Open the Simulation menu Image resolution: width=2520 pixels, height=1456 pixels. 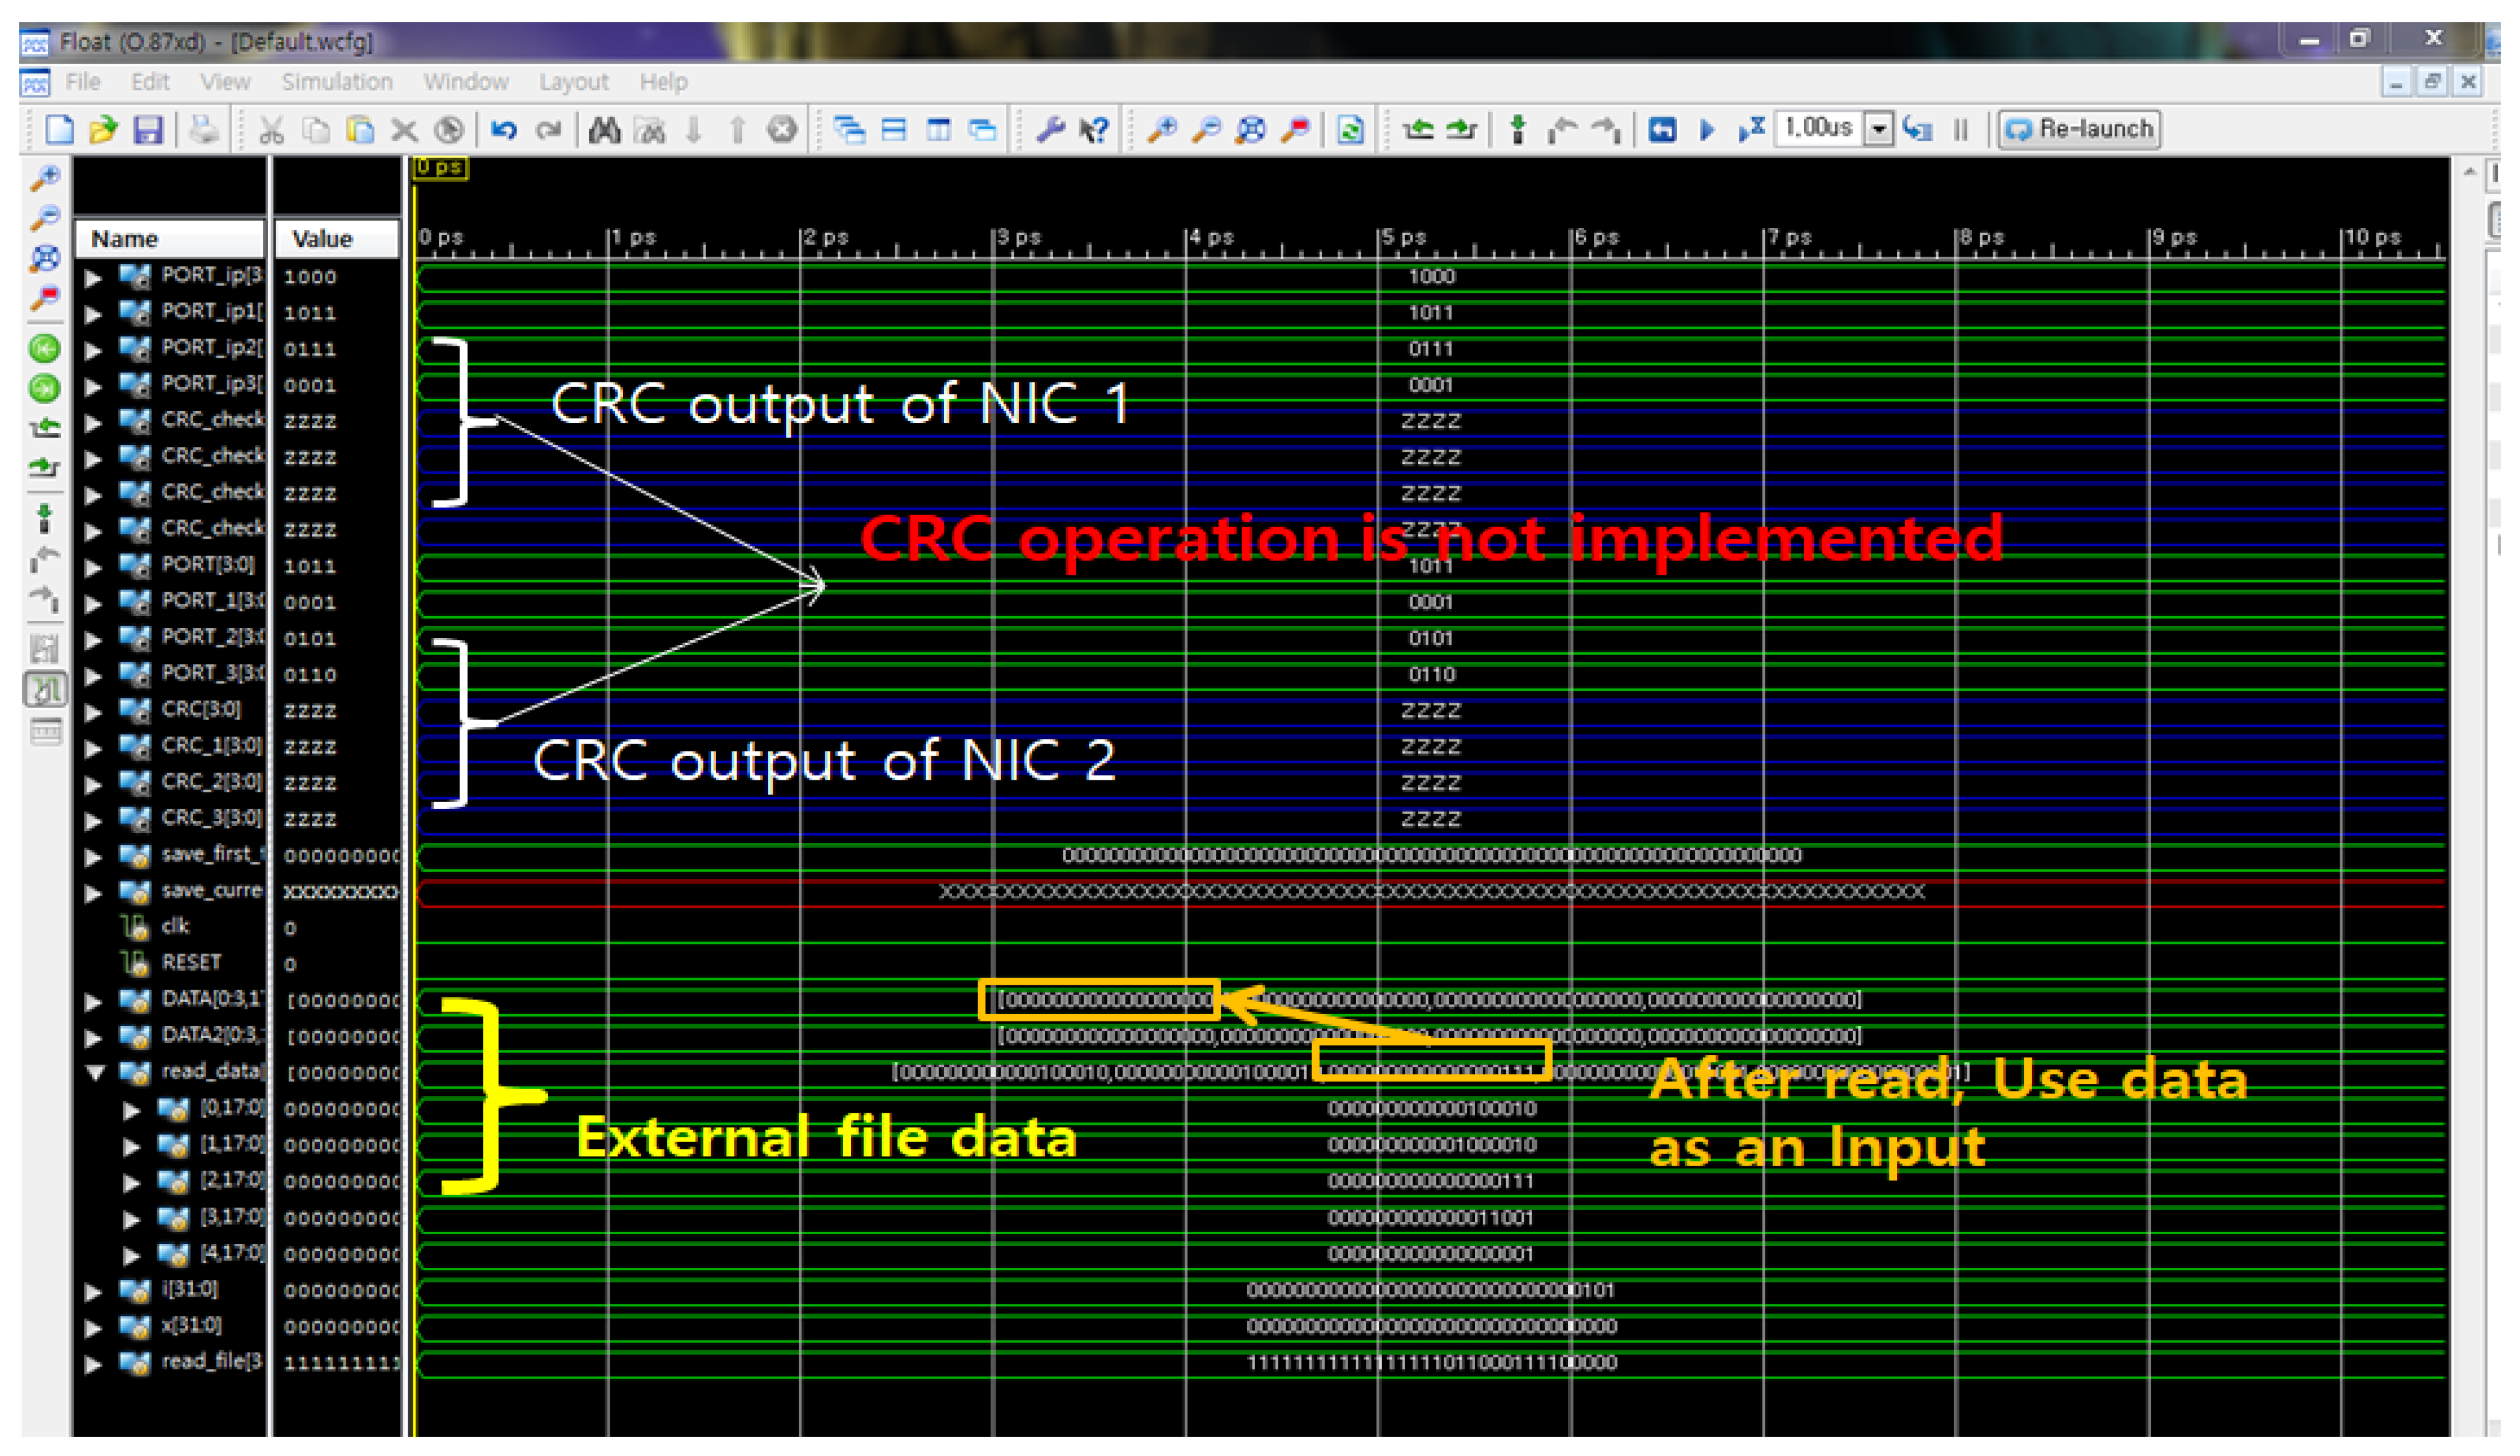pyautogui.click(x=336, y=82)
